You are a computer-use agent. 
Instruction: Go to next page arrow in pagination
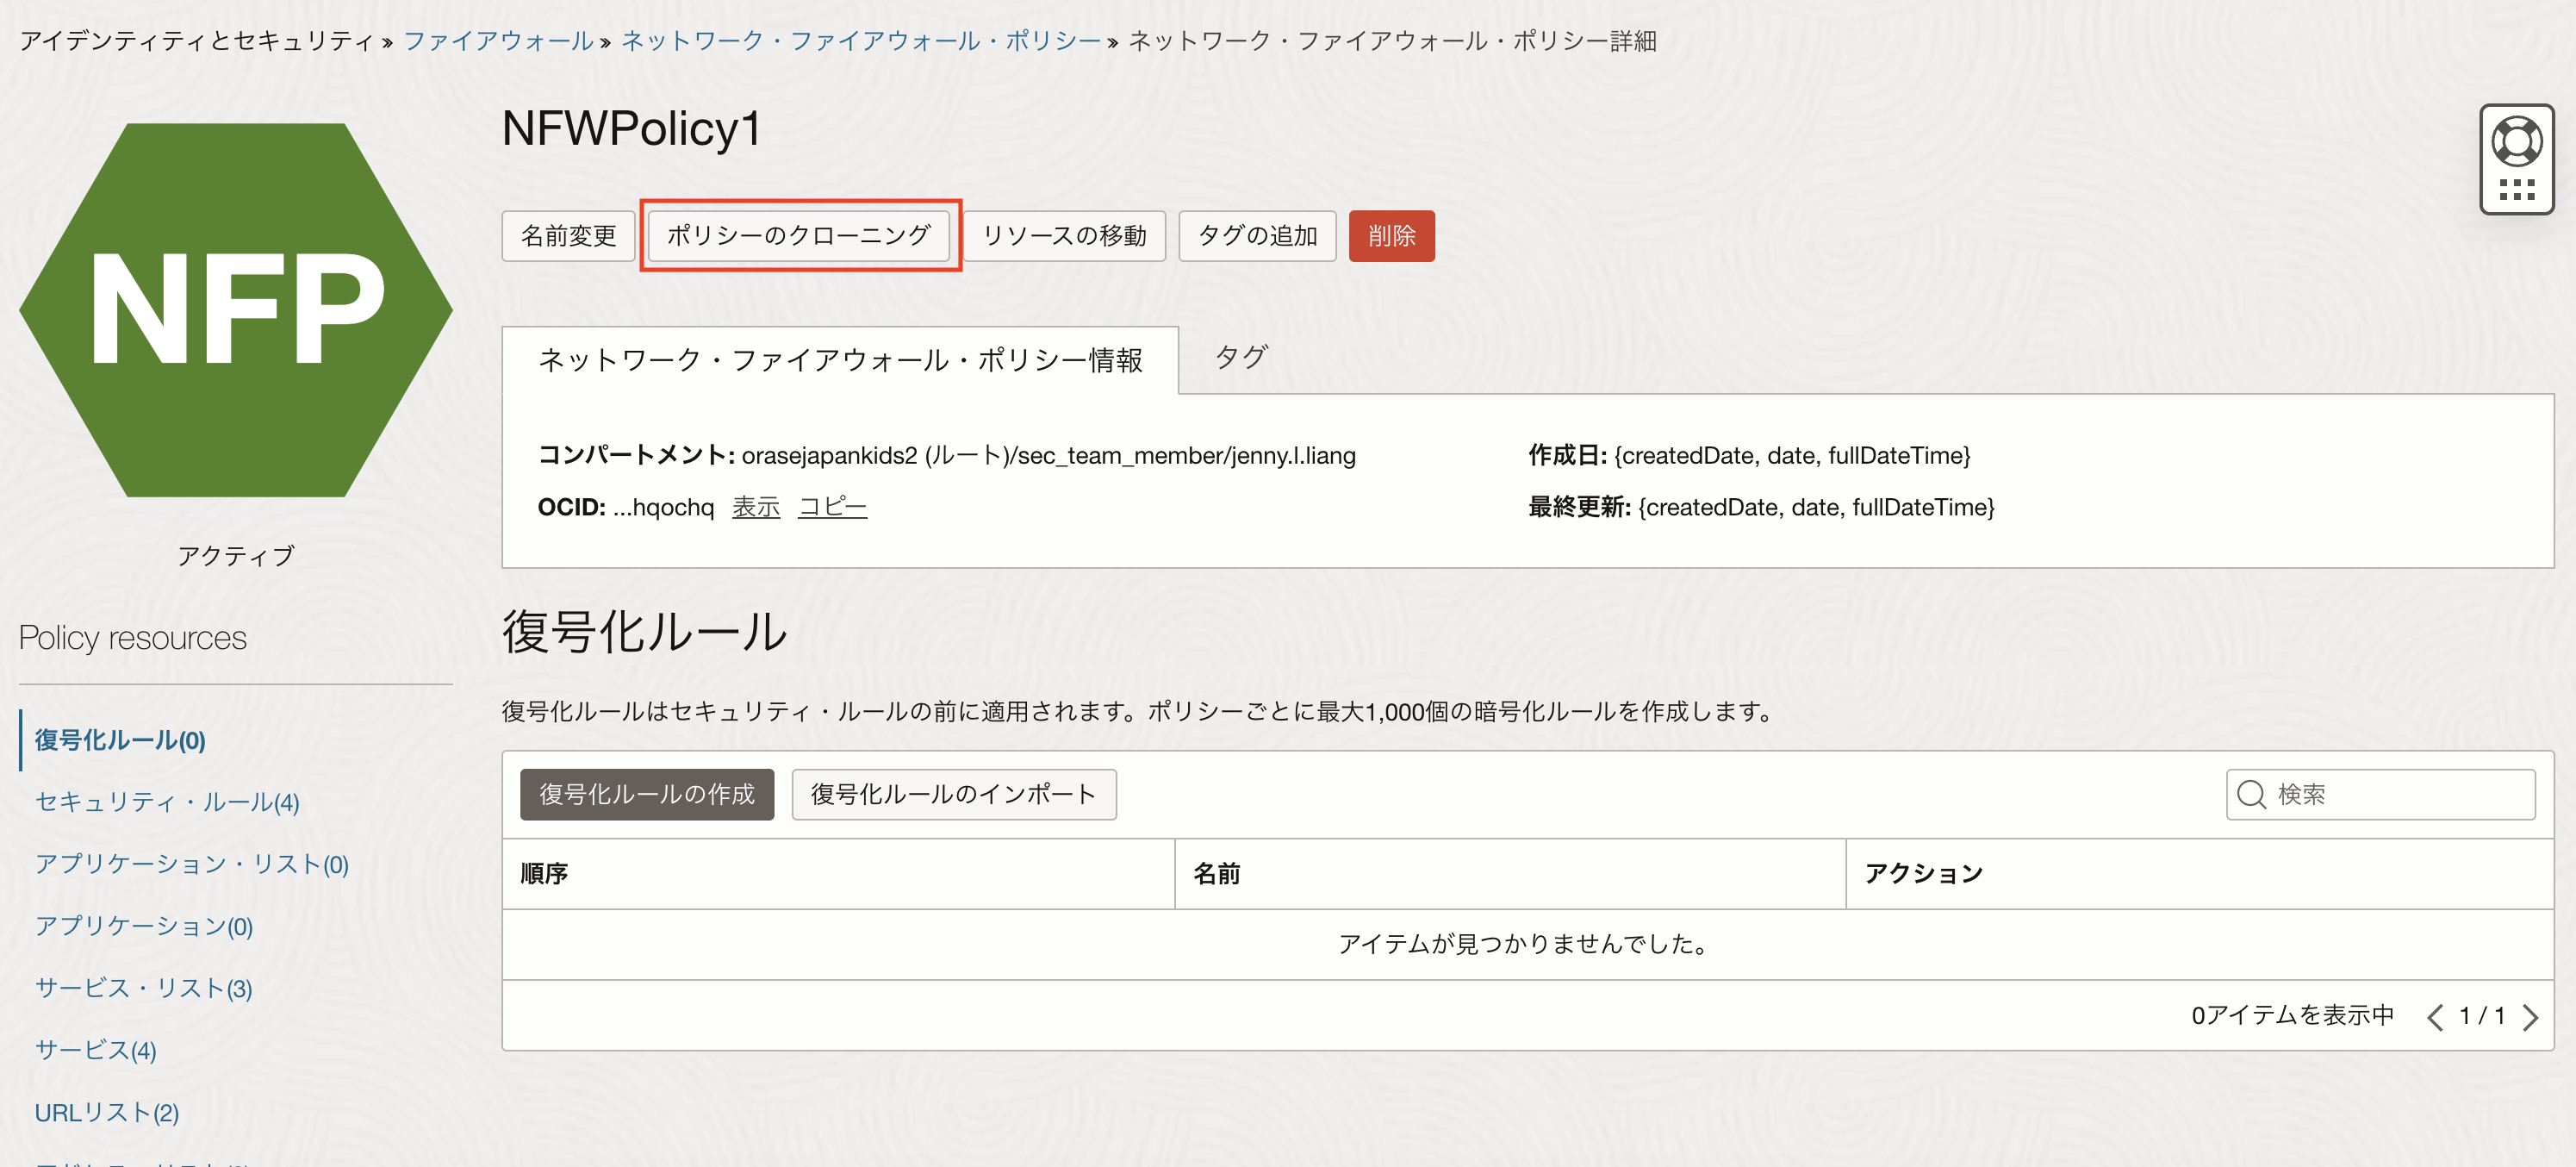point(2530,1017)
